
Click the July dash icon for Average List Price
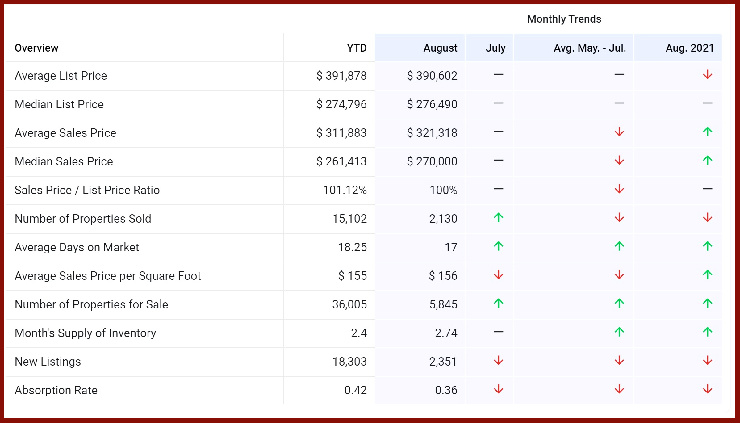pyautogui.click(x=498, y=75)
